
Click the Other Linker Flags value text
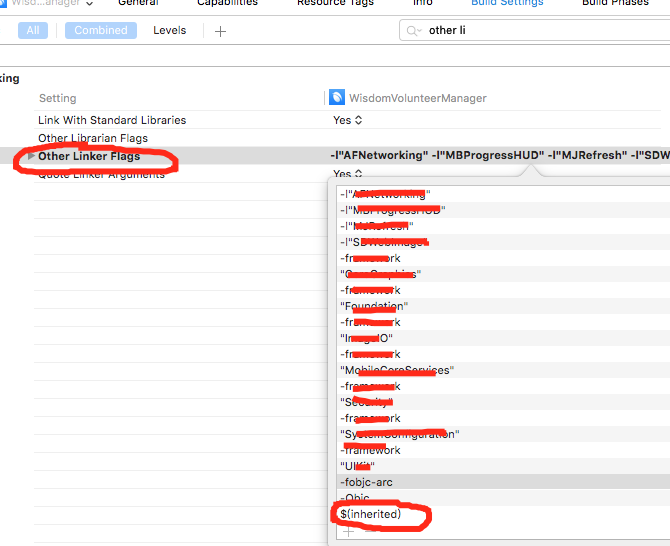500,155
